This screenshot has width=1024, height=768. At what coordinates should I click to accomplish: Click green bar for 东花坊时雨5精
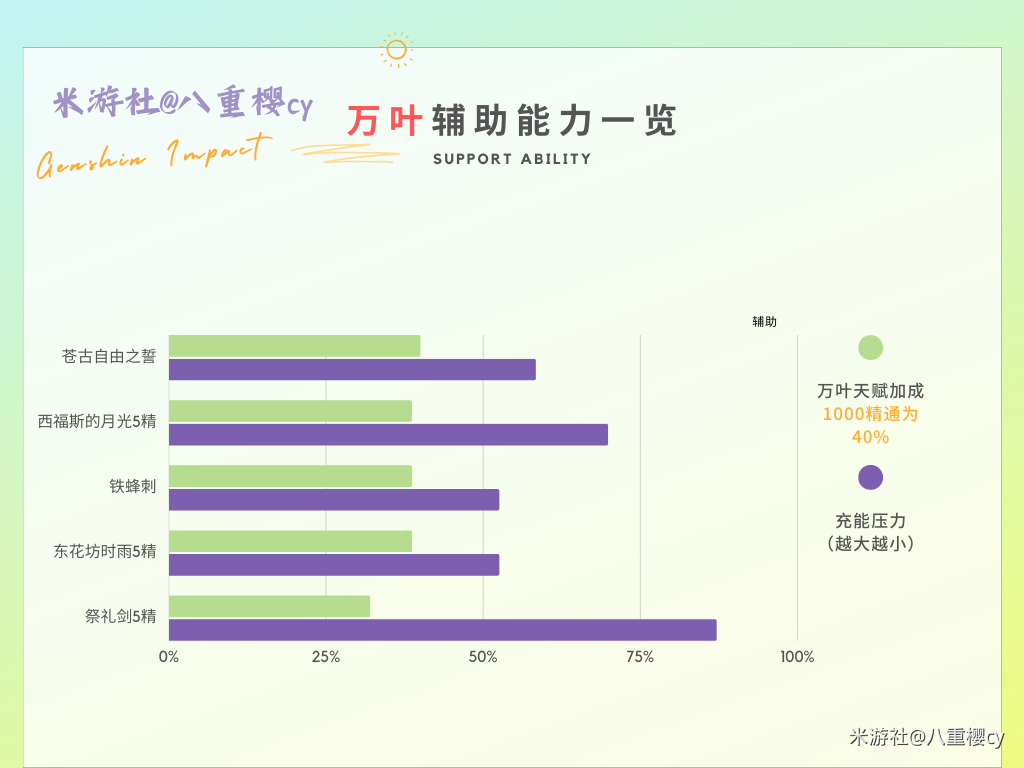point(291,541)
